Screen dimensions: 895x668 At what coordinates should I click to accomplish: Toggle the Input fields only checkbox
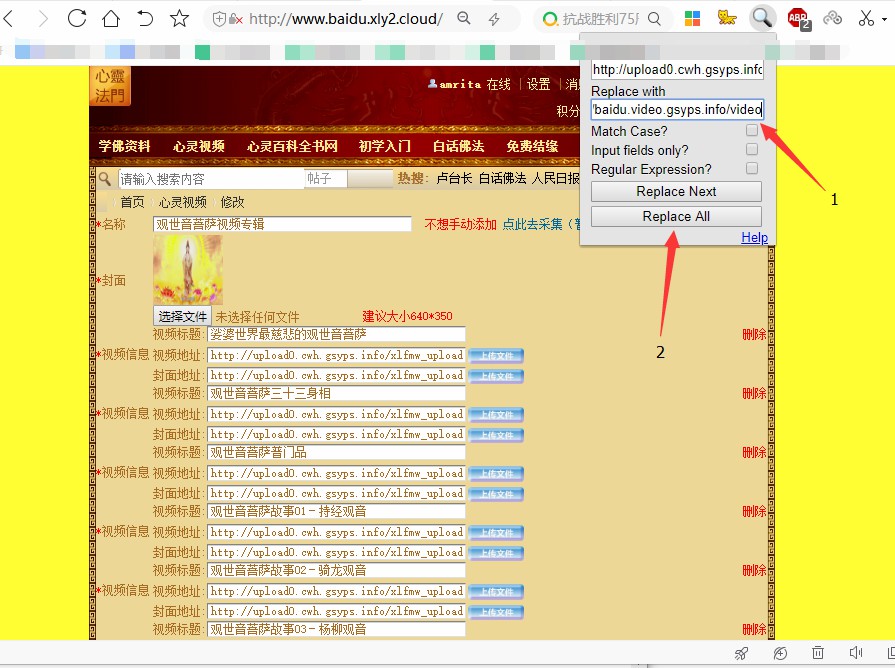[752, 149]
